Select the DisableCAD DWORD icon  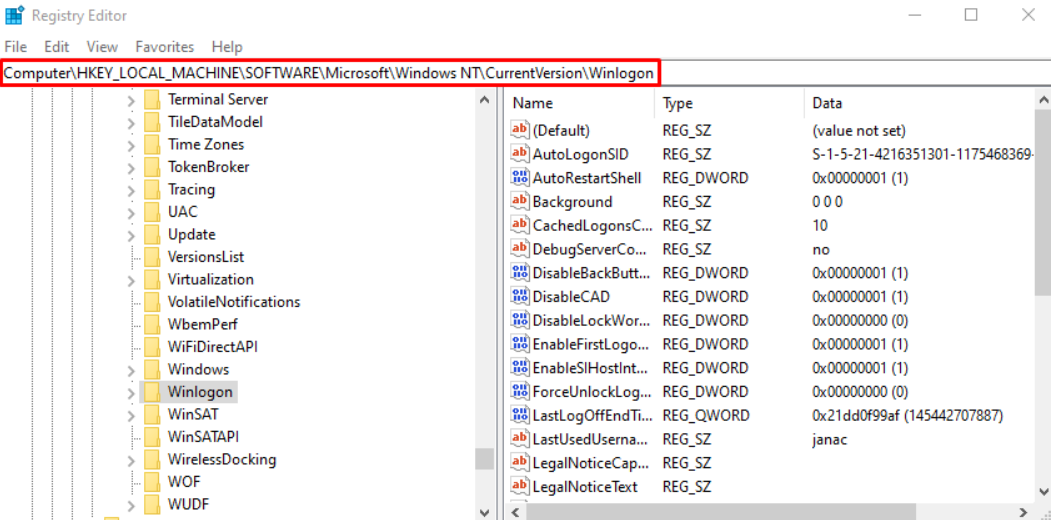tap(519, 296)
